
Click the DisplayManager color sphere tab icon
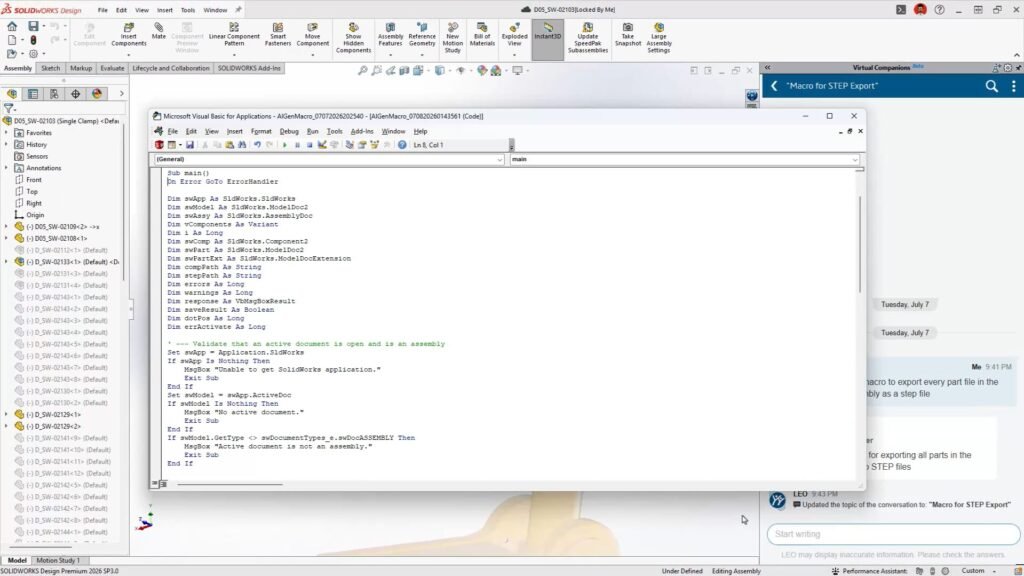97,94
